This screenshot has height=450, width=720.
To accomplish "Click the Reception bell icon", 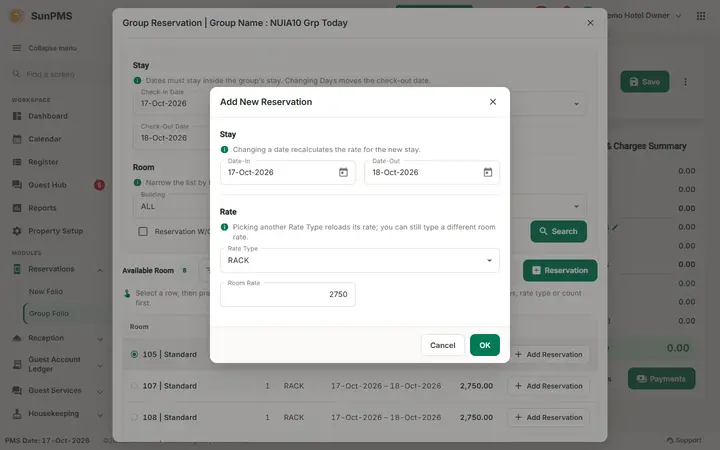I will tap(17, 338).
